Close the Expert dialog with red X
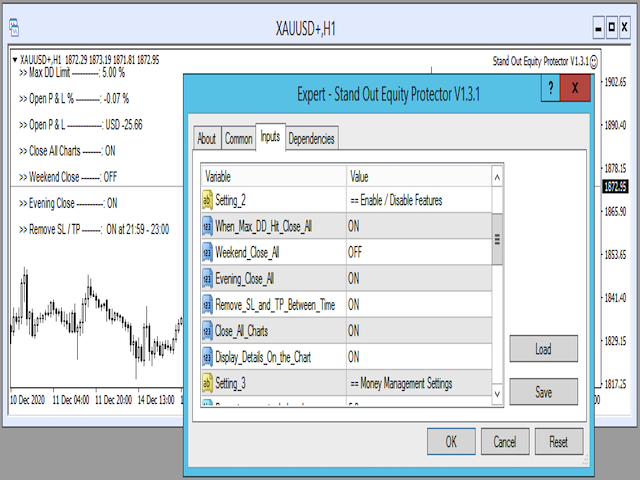Screen dimensions: 640x480 pyautogui.click(x=575, y=87)
